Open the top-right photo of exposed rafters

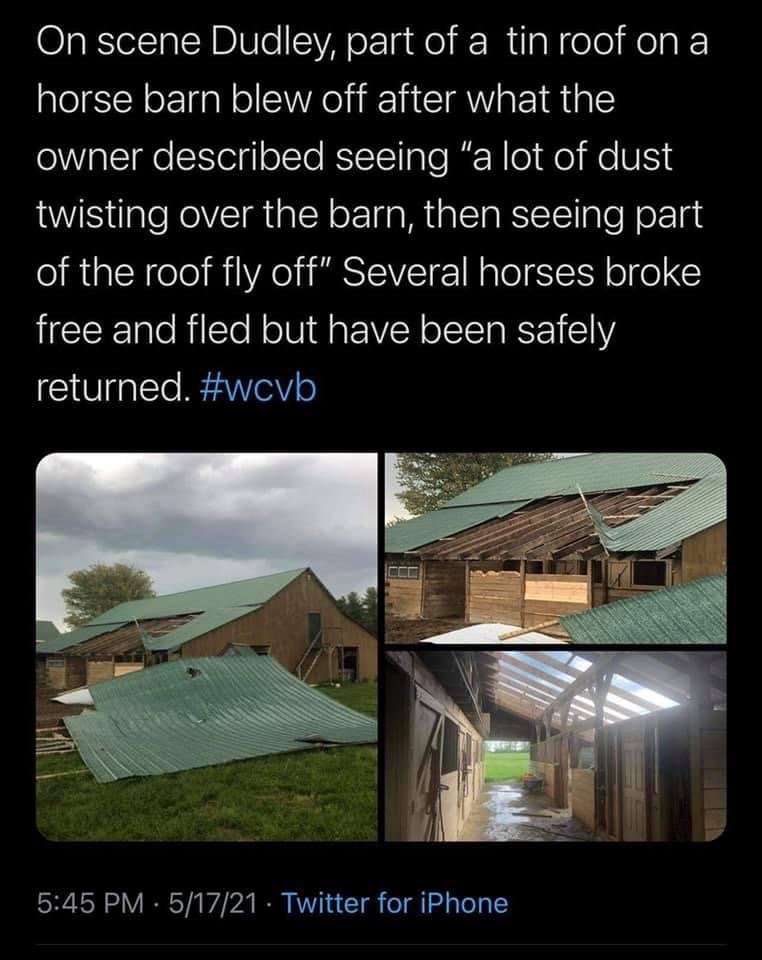556,548
